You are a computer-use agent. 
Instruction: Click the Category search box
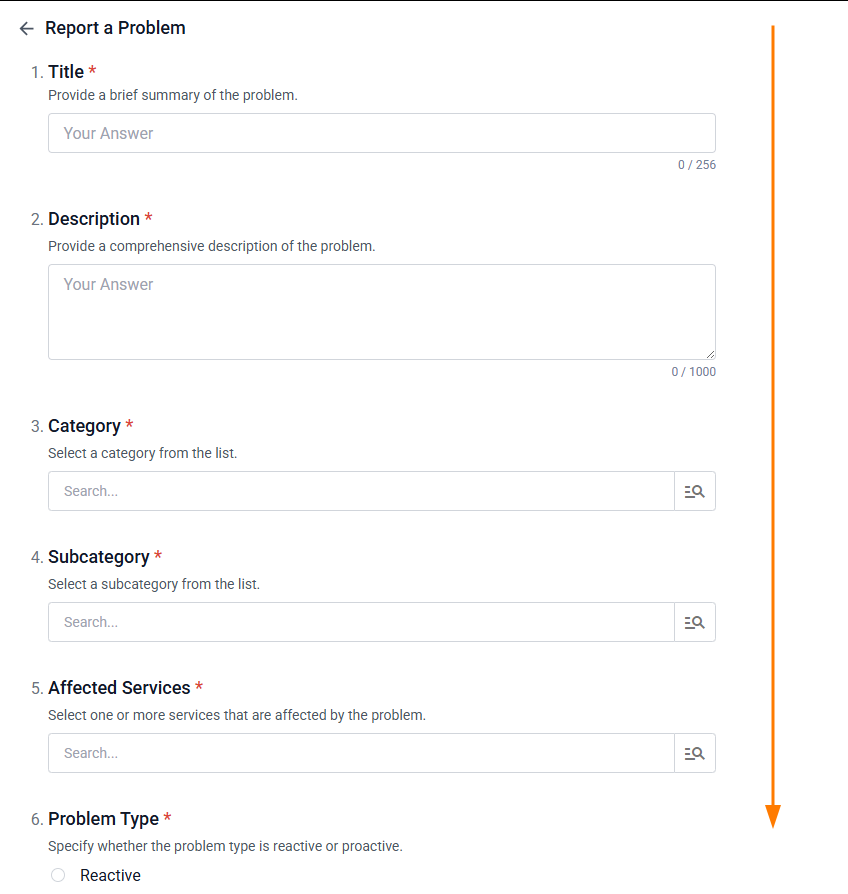(361, 491)
